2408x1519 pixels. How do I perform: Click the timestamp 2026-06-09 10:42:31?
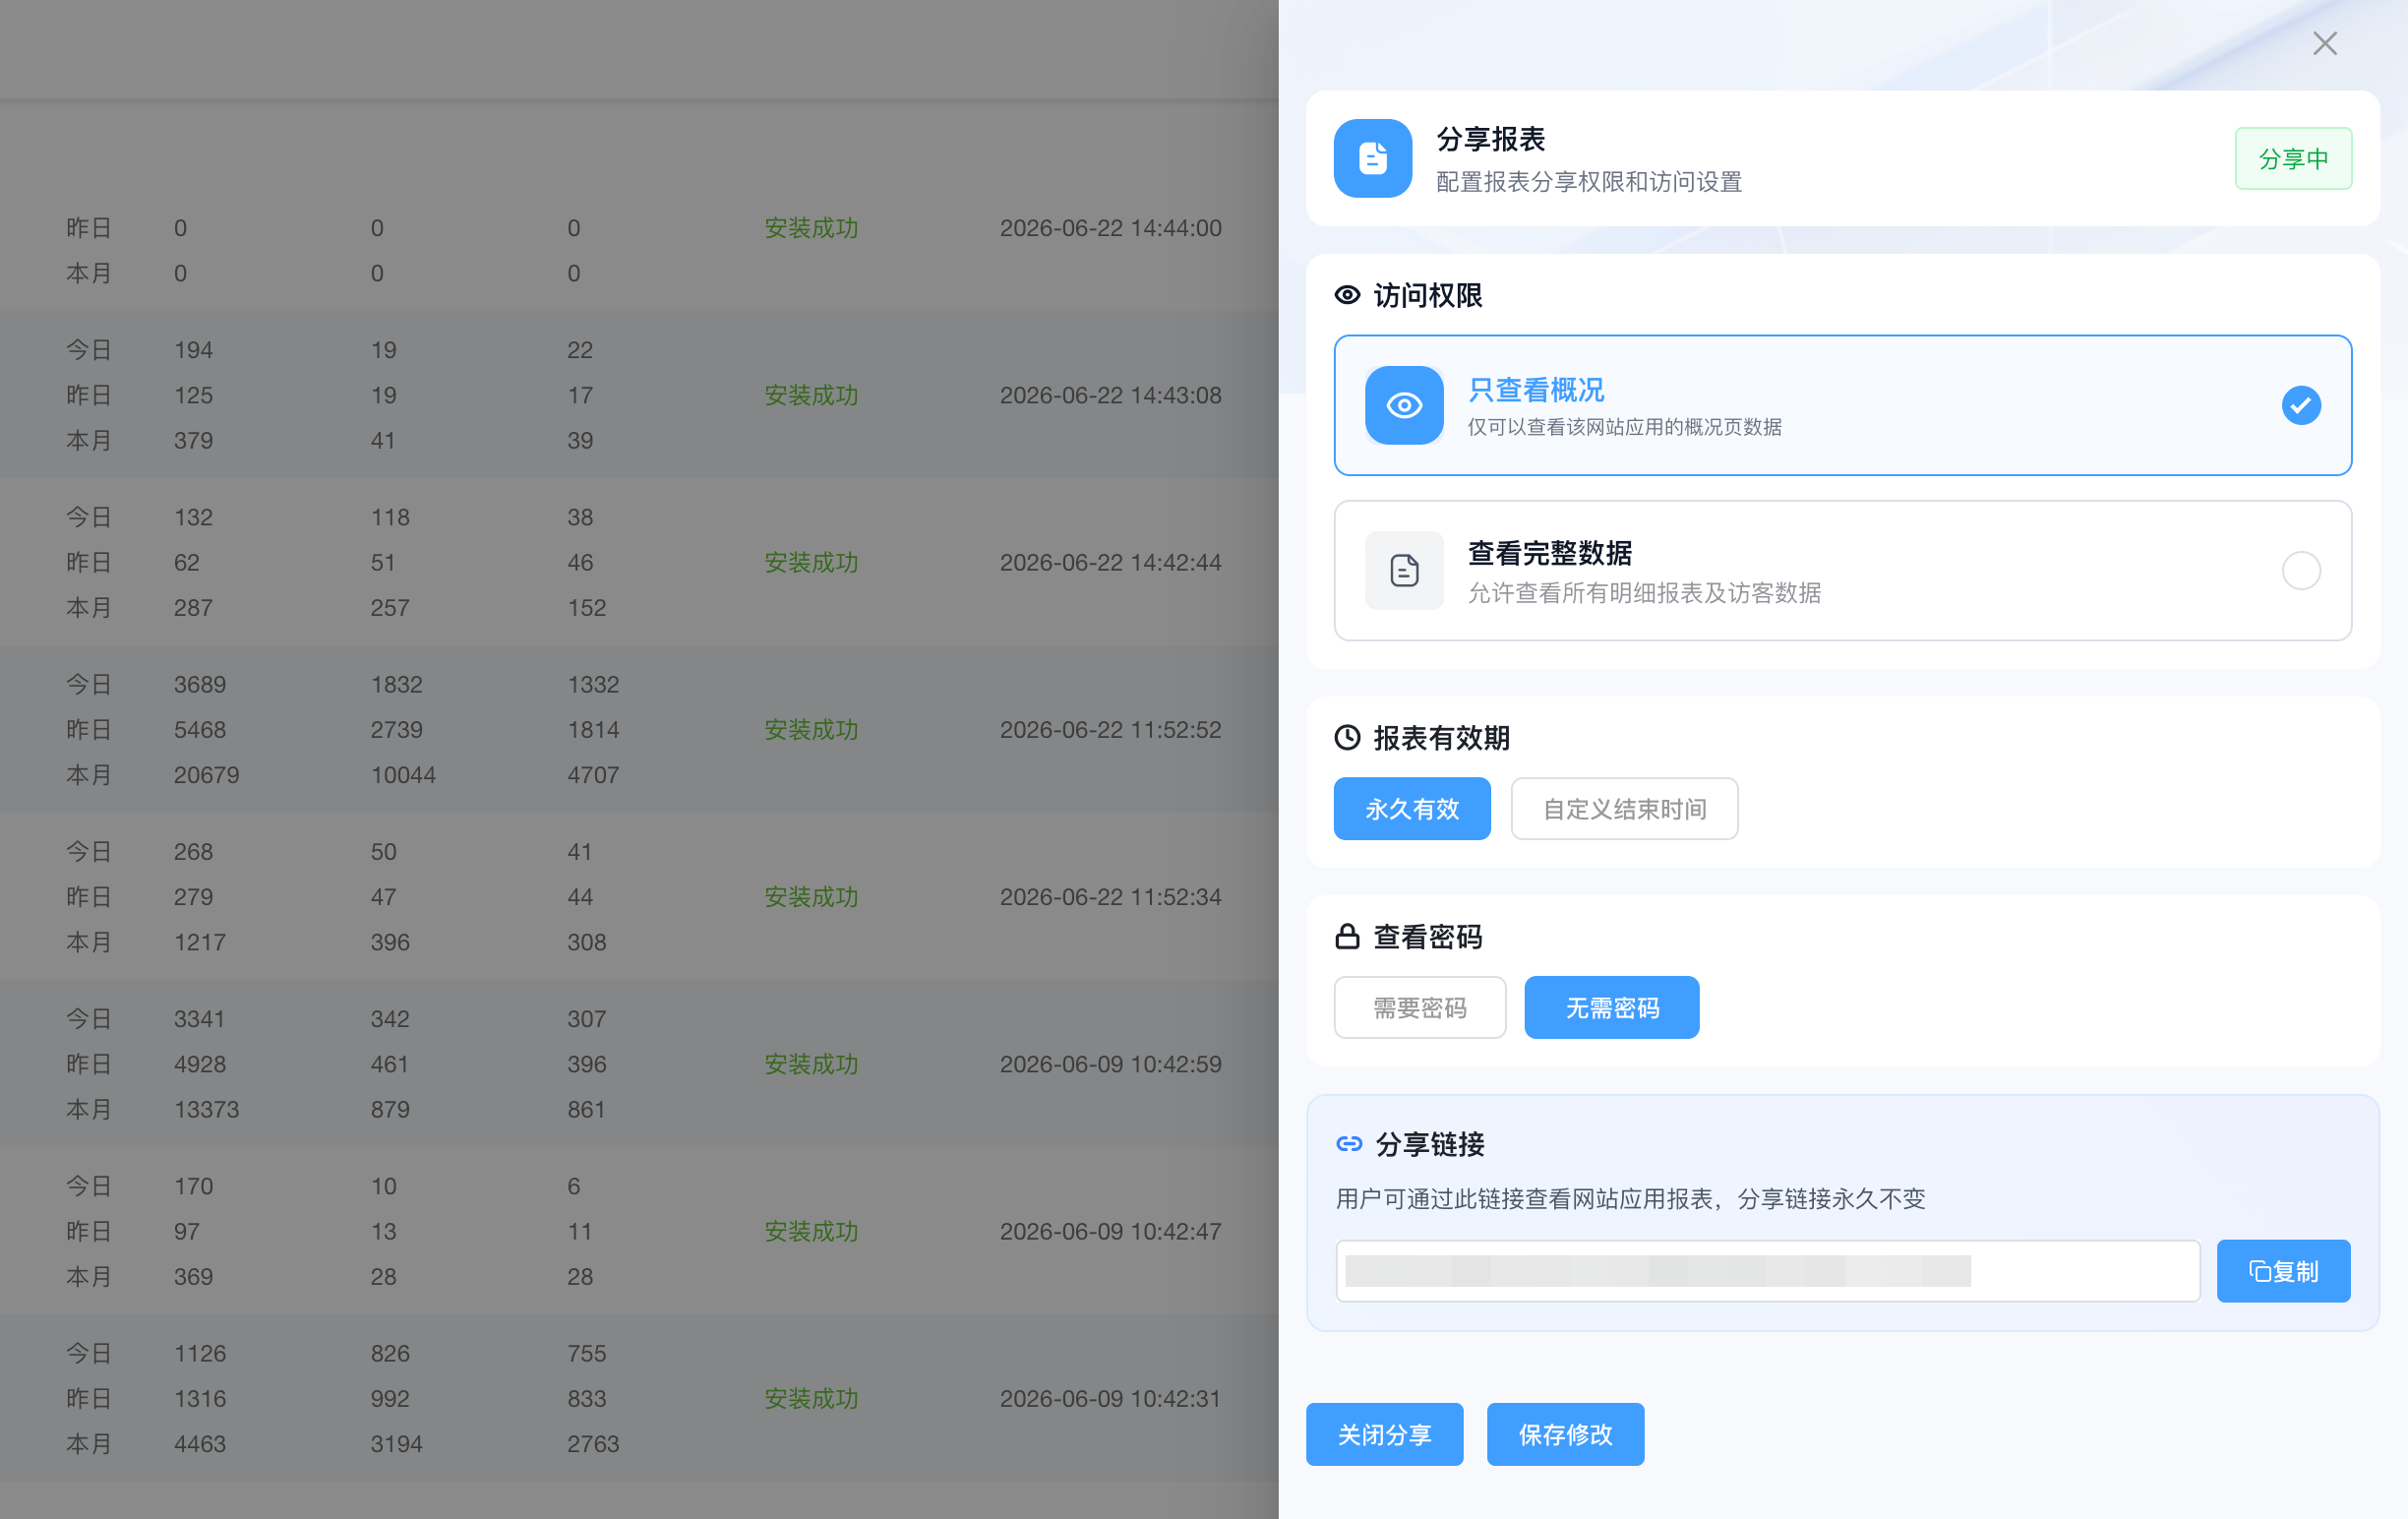click(1110, 1398)
